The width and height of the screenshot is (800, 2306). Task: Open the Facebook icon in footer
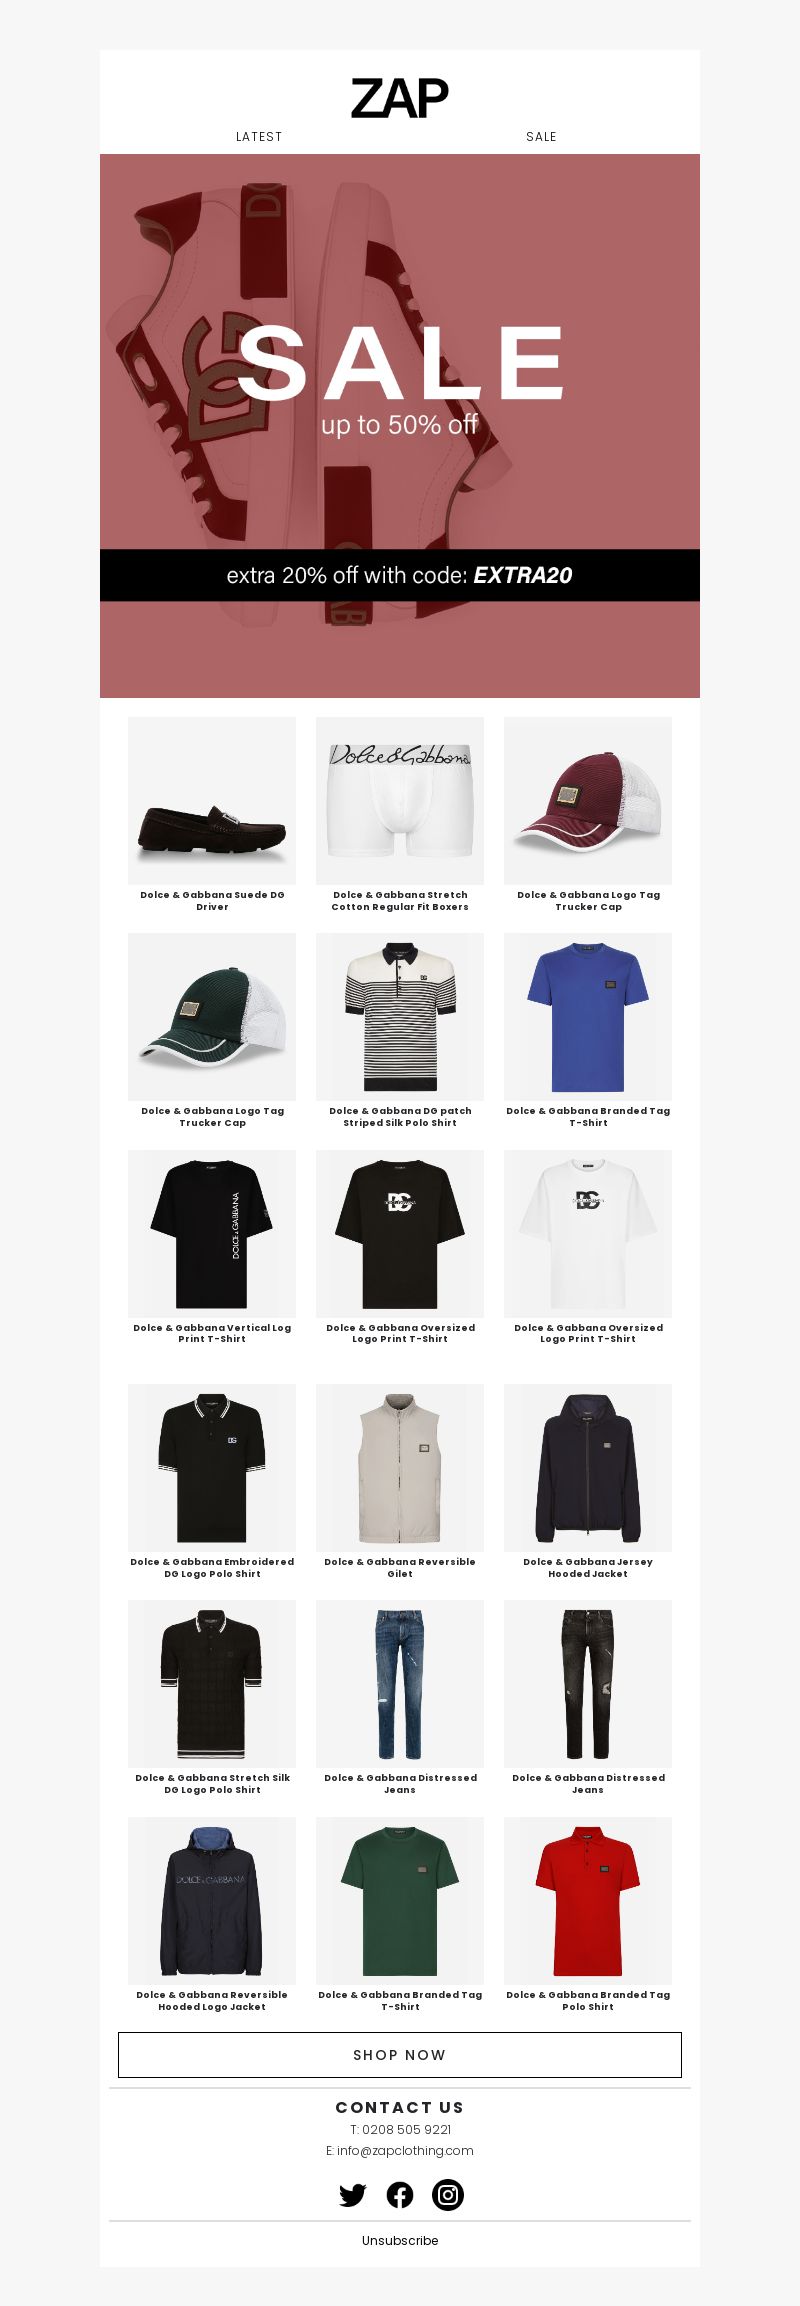(x=400, y=2195)
